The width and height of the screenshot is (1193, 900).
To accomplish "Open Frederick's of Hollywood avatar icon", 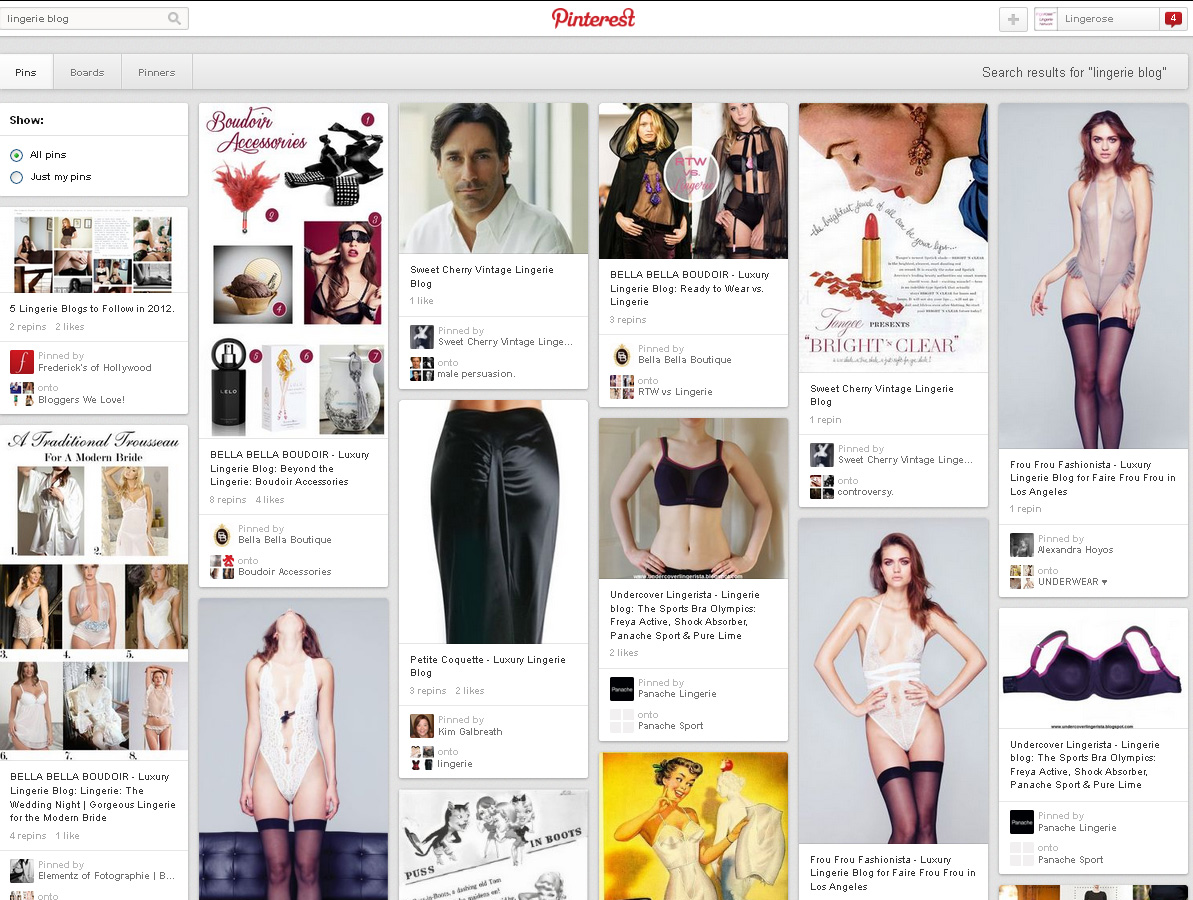I will click(21, 361).
